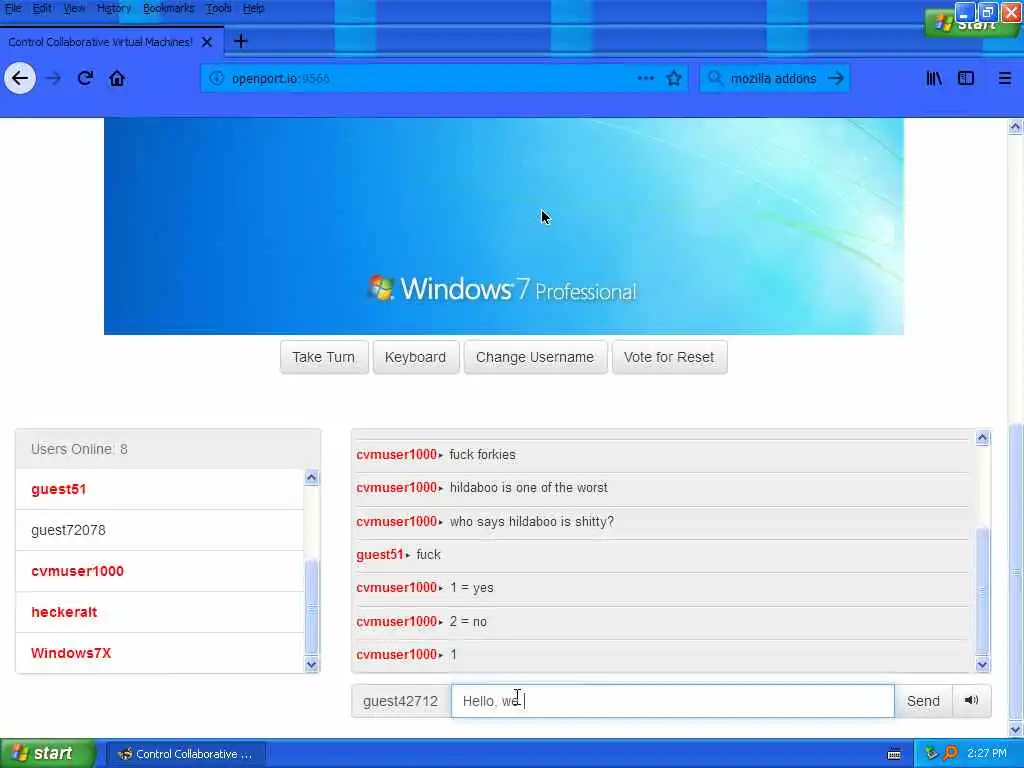Click the XP start button in taskbar
The image size is (1024, 768).
(x=47, y=754)
